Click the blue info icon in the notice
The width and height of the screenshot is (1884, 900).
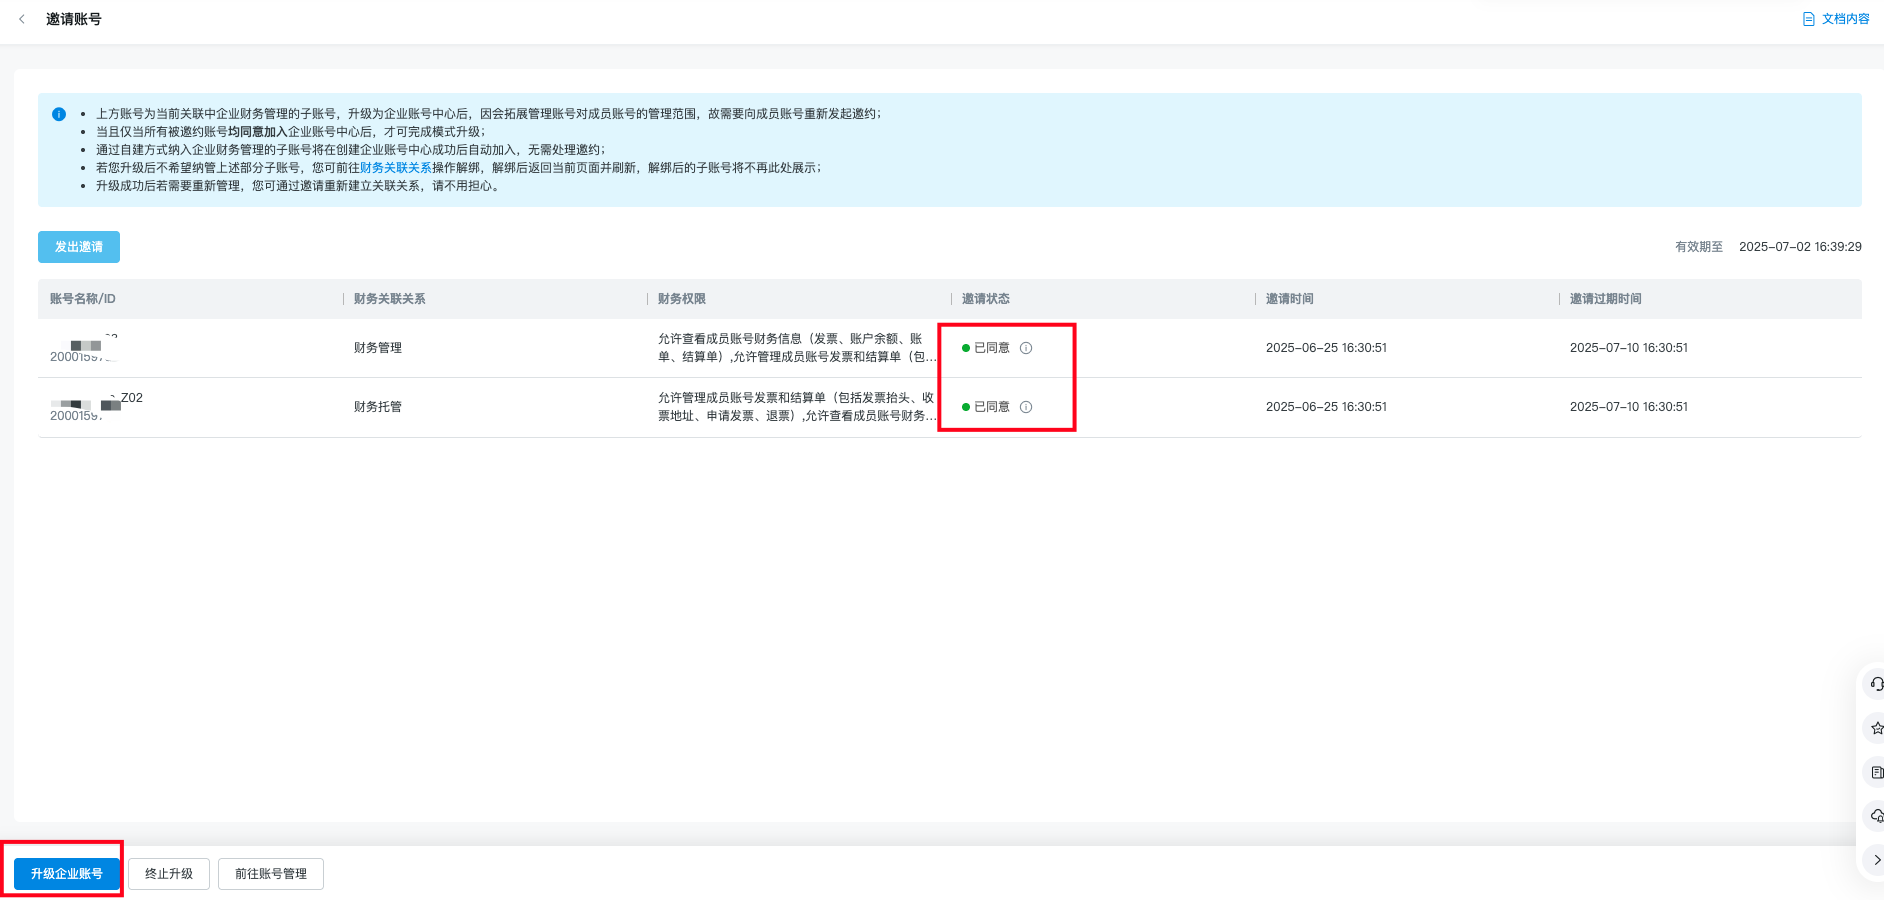click(x=59, y=114)
